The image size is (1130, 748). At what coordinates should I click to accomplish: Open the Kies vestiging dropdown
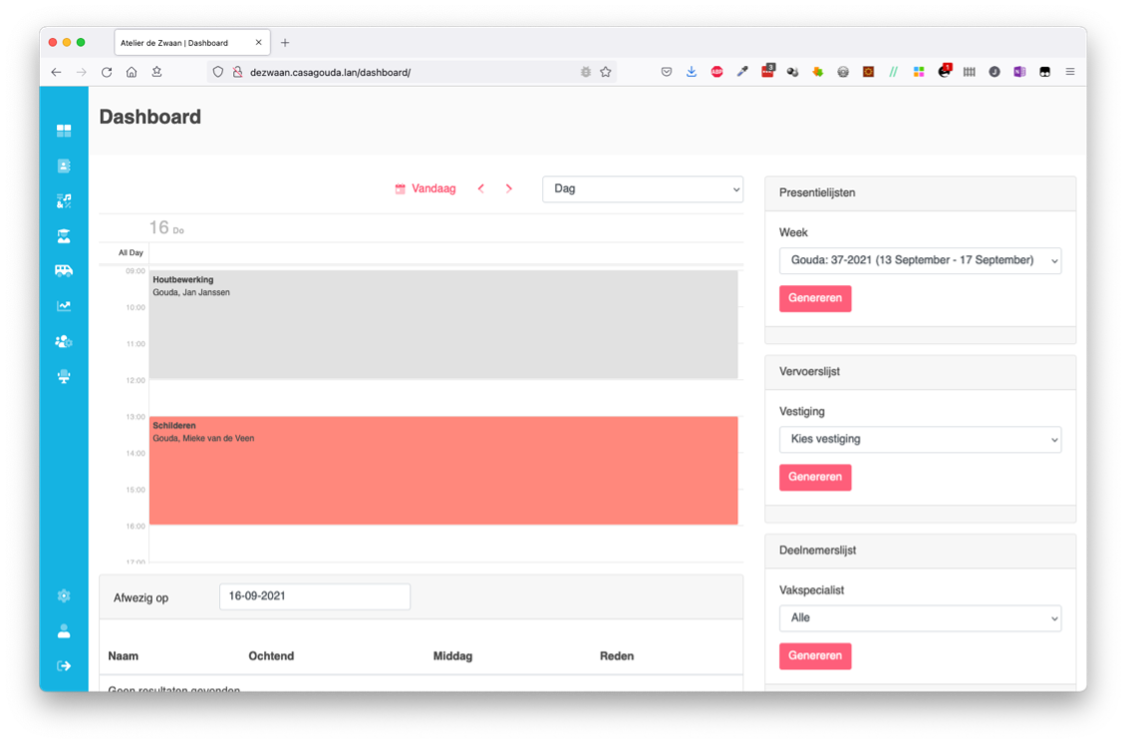919,440
